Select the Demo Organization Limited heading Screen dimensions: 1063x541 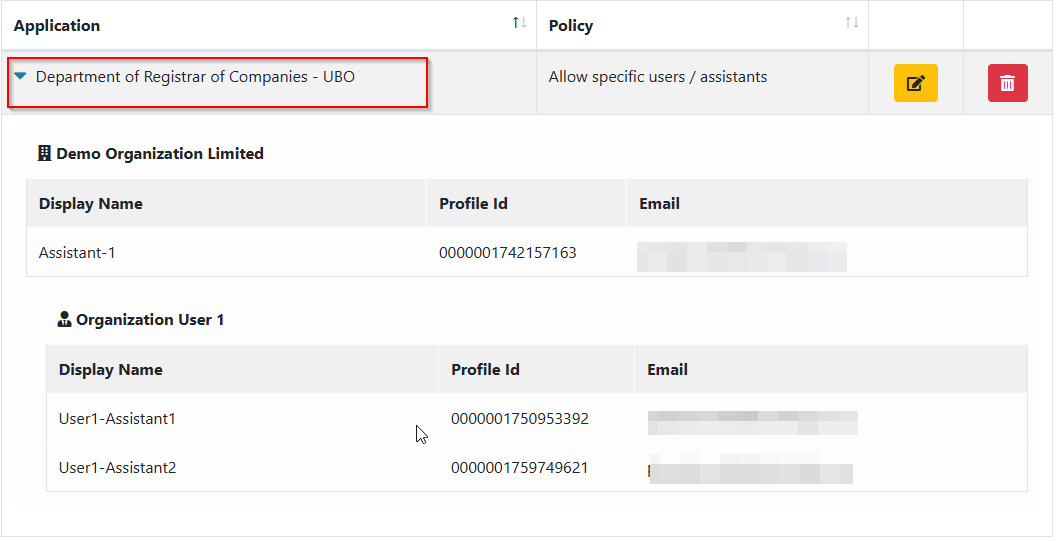160,154
